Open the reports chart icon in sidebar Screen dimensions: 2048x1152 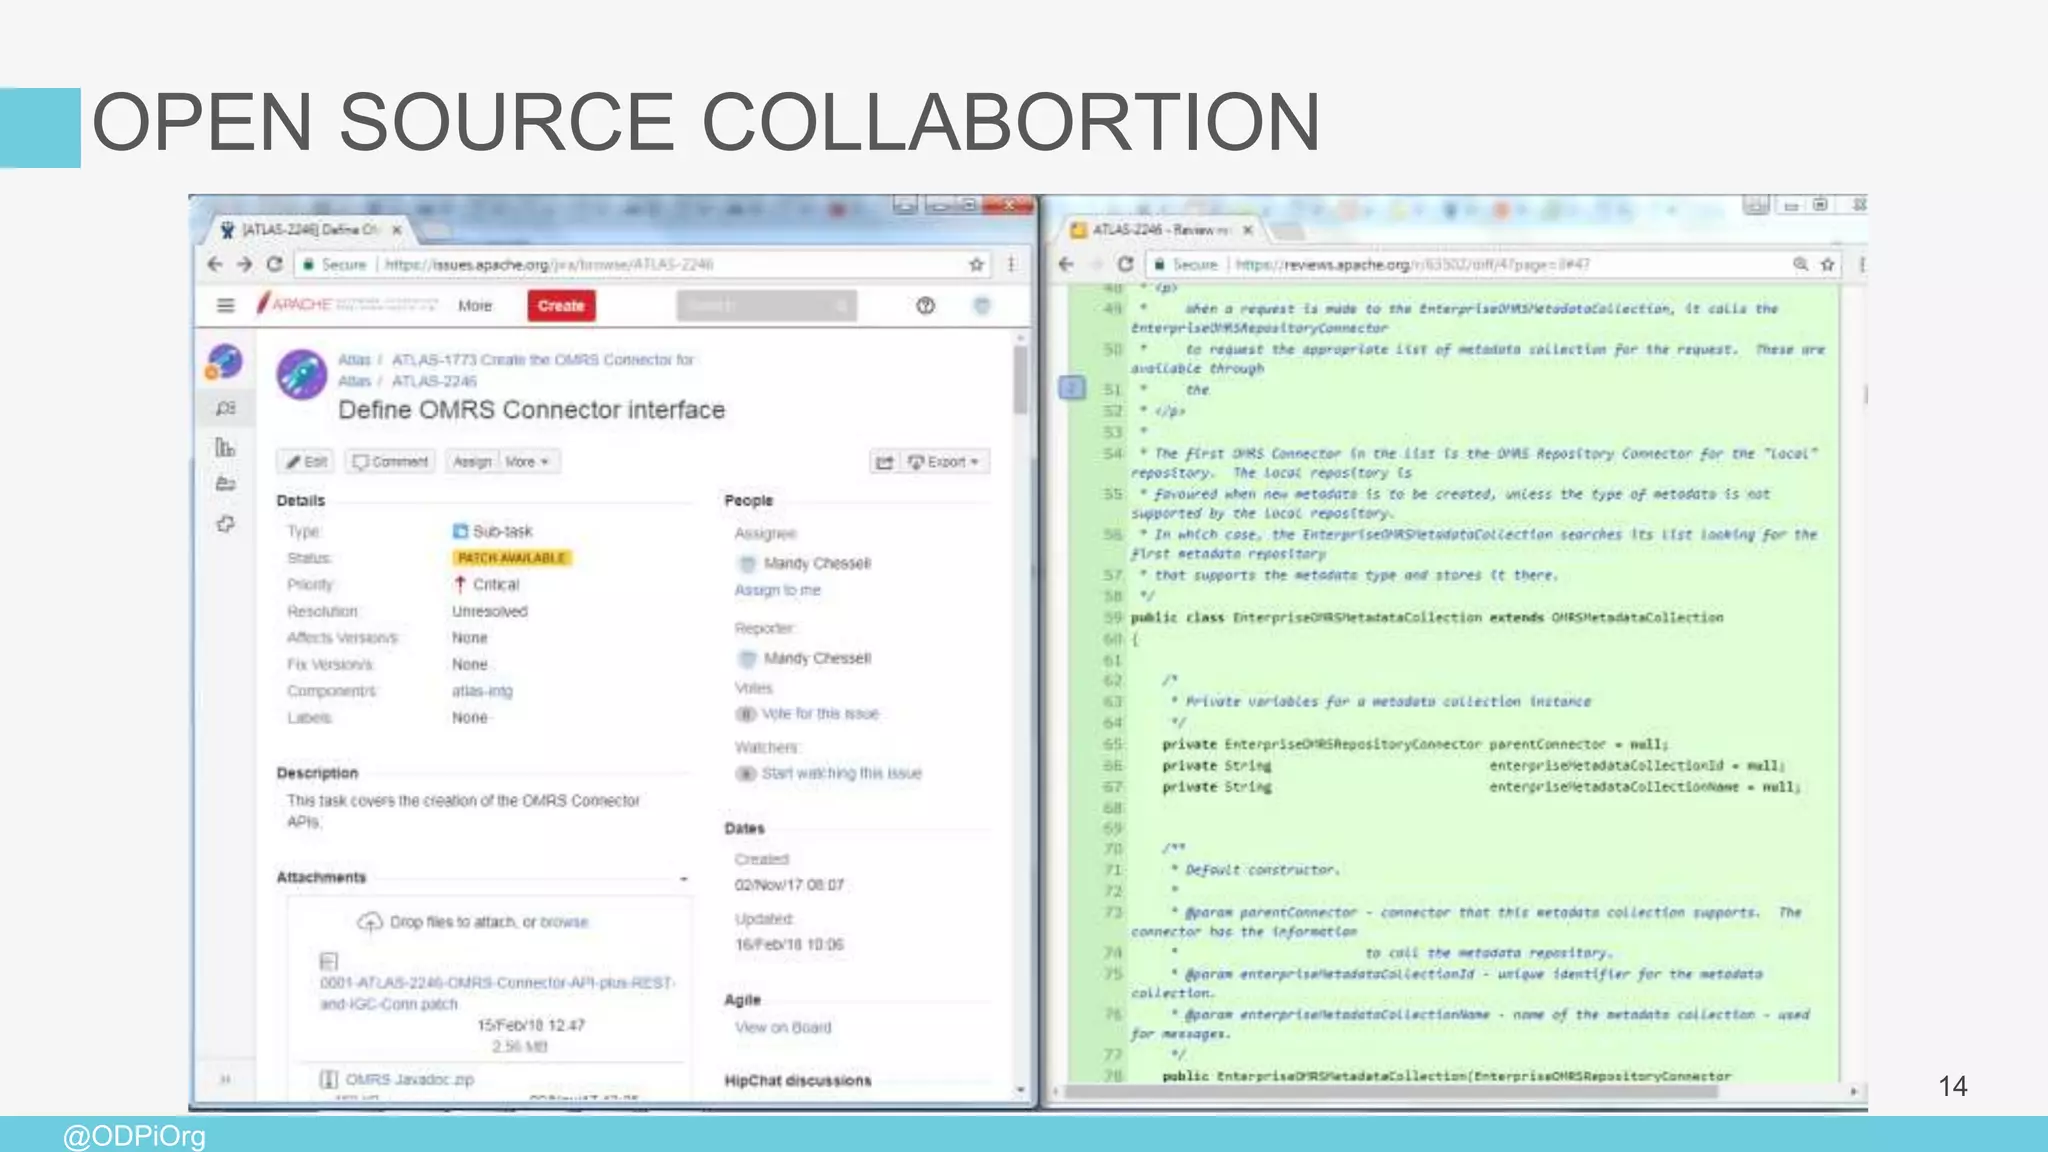[226, 447]
